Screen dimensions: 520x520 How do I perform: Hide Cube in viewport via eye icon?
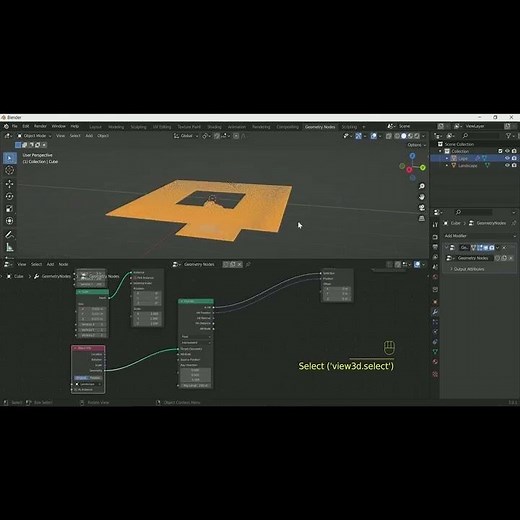(x=507, y=158)
